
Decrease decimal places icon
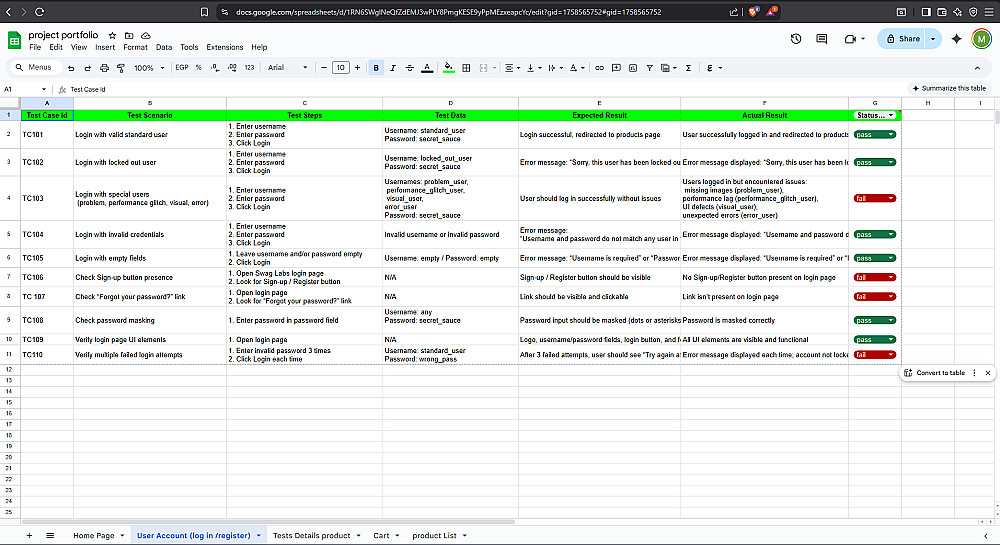click(215, 68)
